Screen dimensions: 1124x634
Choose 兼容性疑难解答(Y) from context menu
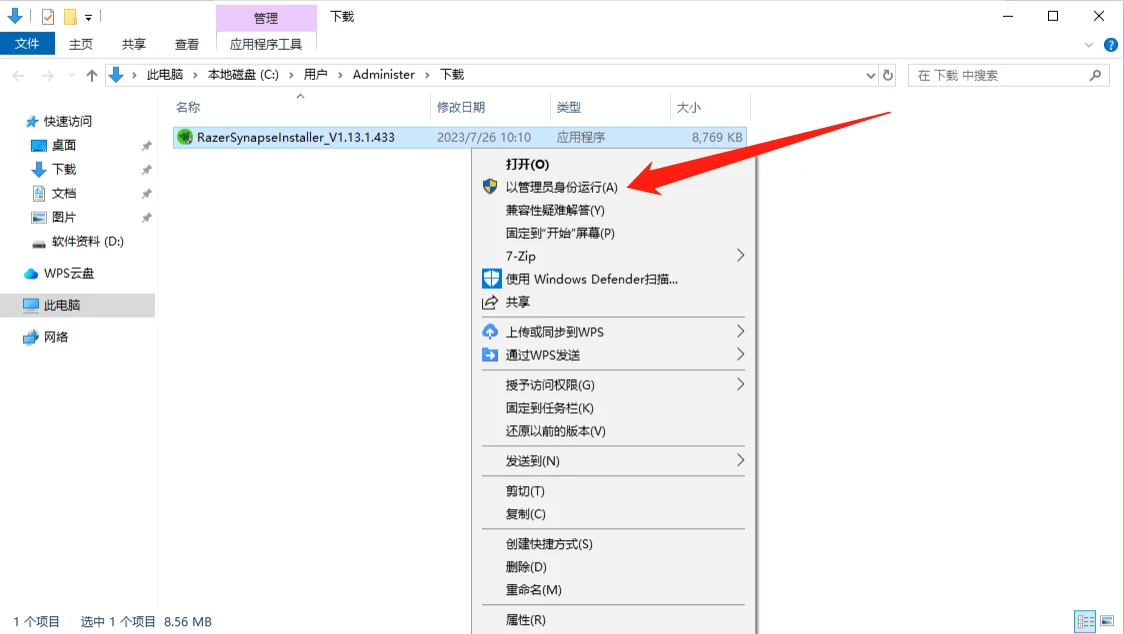[x=614, y=210]
